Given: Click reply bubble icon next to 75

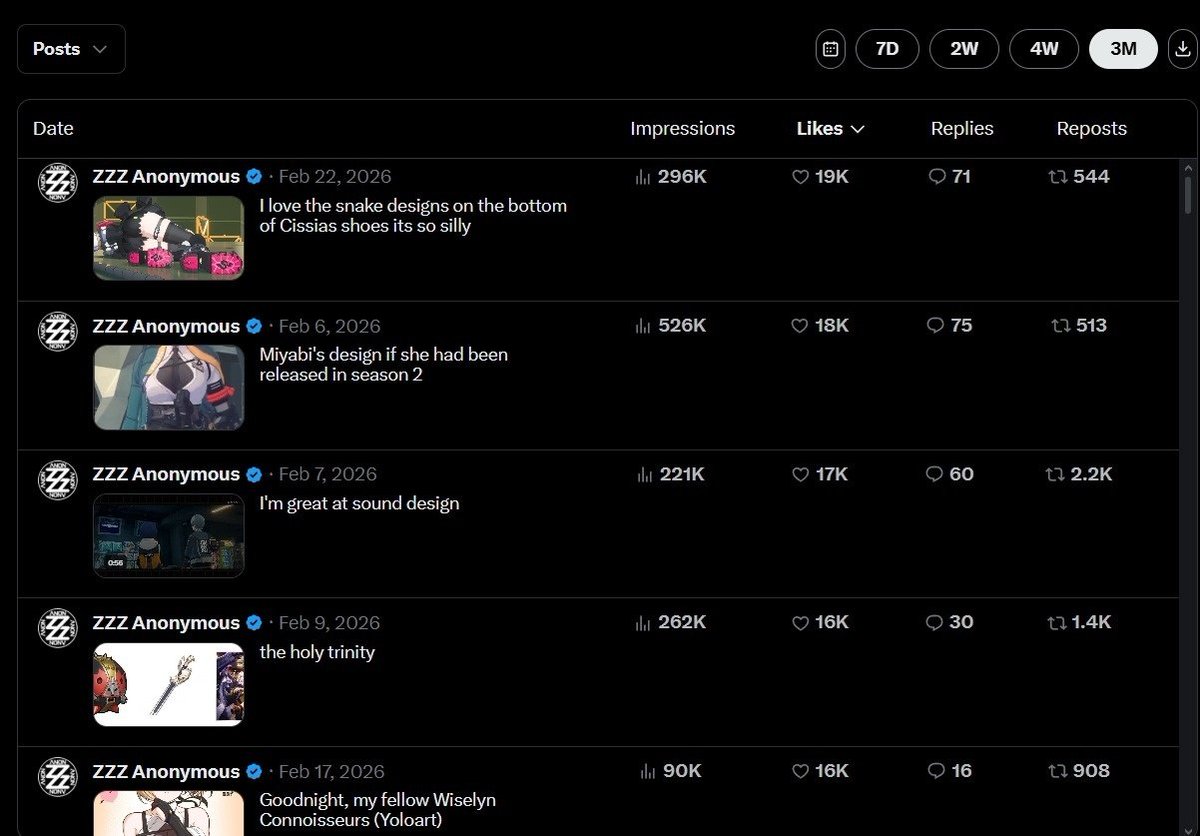Looking at the screenshot, I should click(936, 326).
